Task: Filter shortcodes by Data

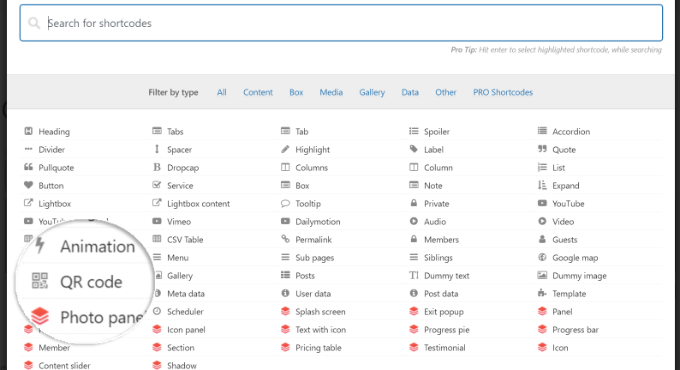Action: (x=410, y=92)
